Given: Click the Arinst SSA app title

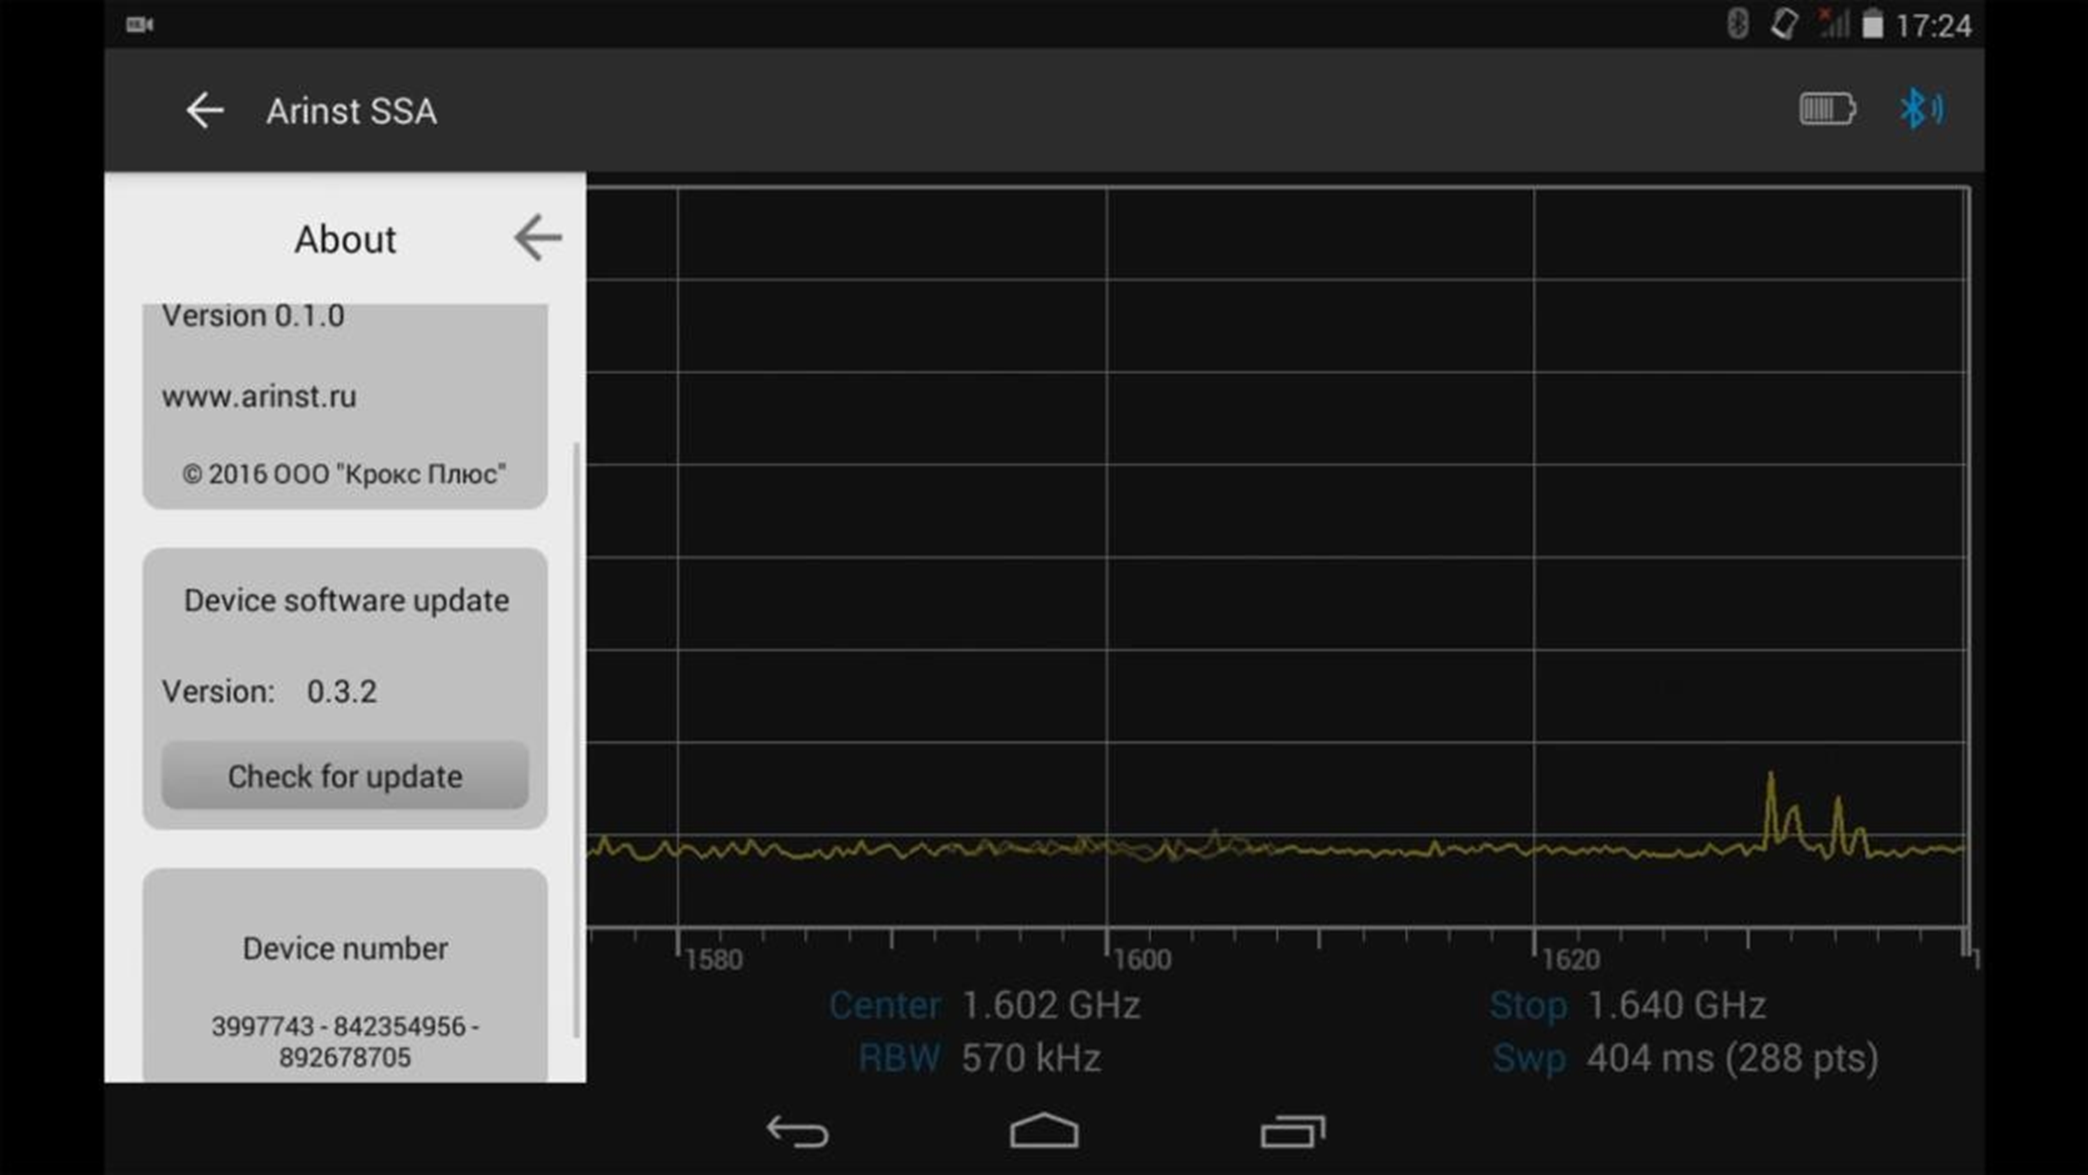Looking at the screenshot, I should pyautogui.click(x=350, y=109).
